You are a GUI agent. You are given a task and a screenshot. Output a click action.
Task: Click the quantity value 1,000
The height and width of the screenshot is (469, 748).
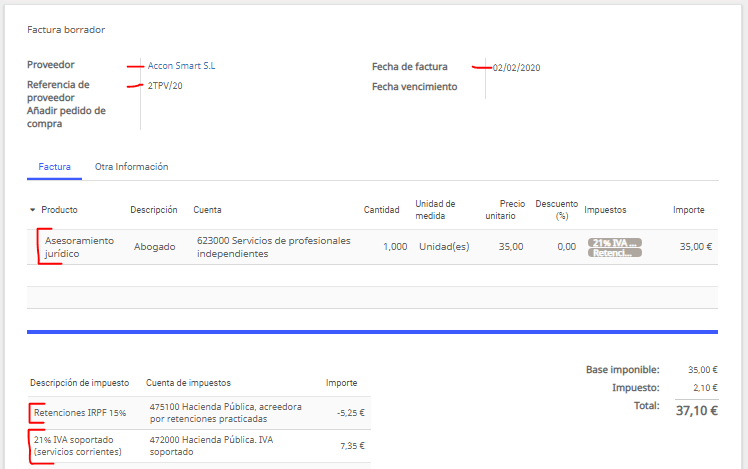(x=395, y=247)
